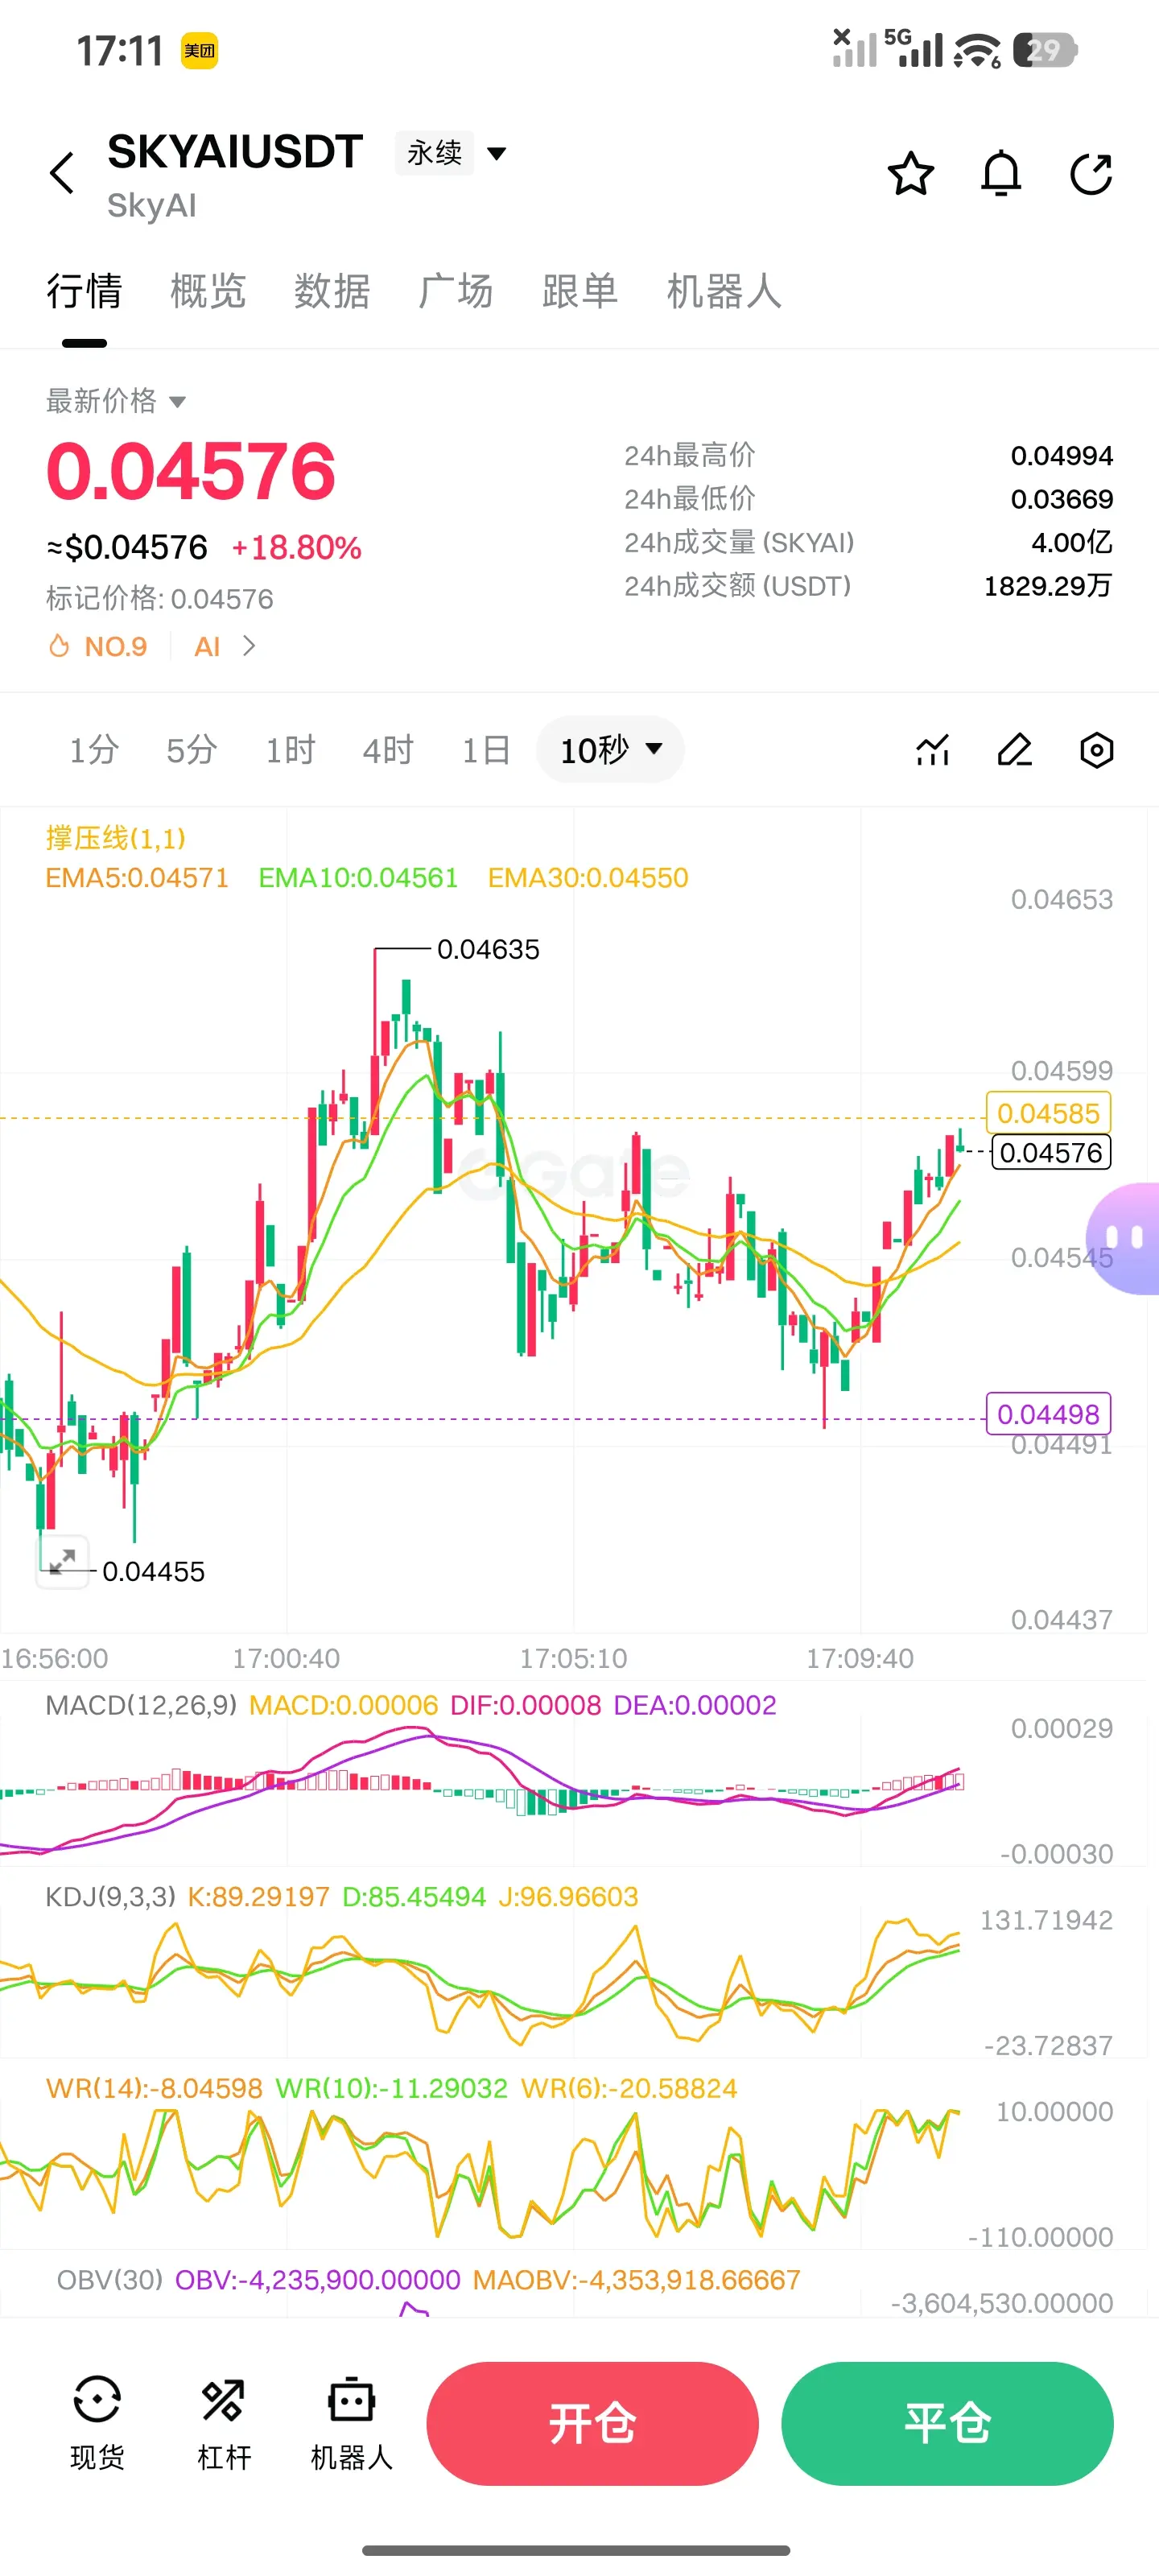The width and height of the screenshot is (1159, 2576).
Task: Tap the +18.80% change percentage
Action: point(296,548)
